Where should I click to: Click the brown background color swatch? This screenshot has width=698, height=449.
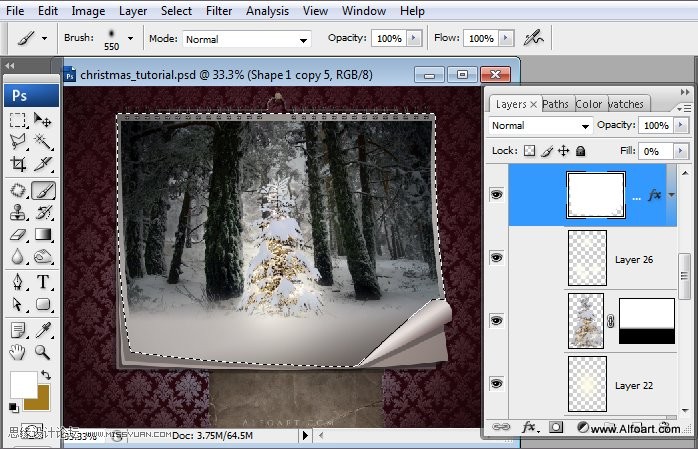coord(38,396)
